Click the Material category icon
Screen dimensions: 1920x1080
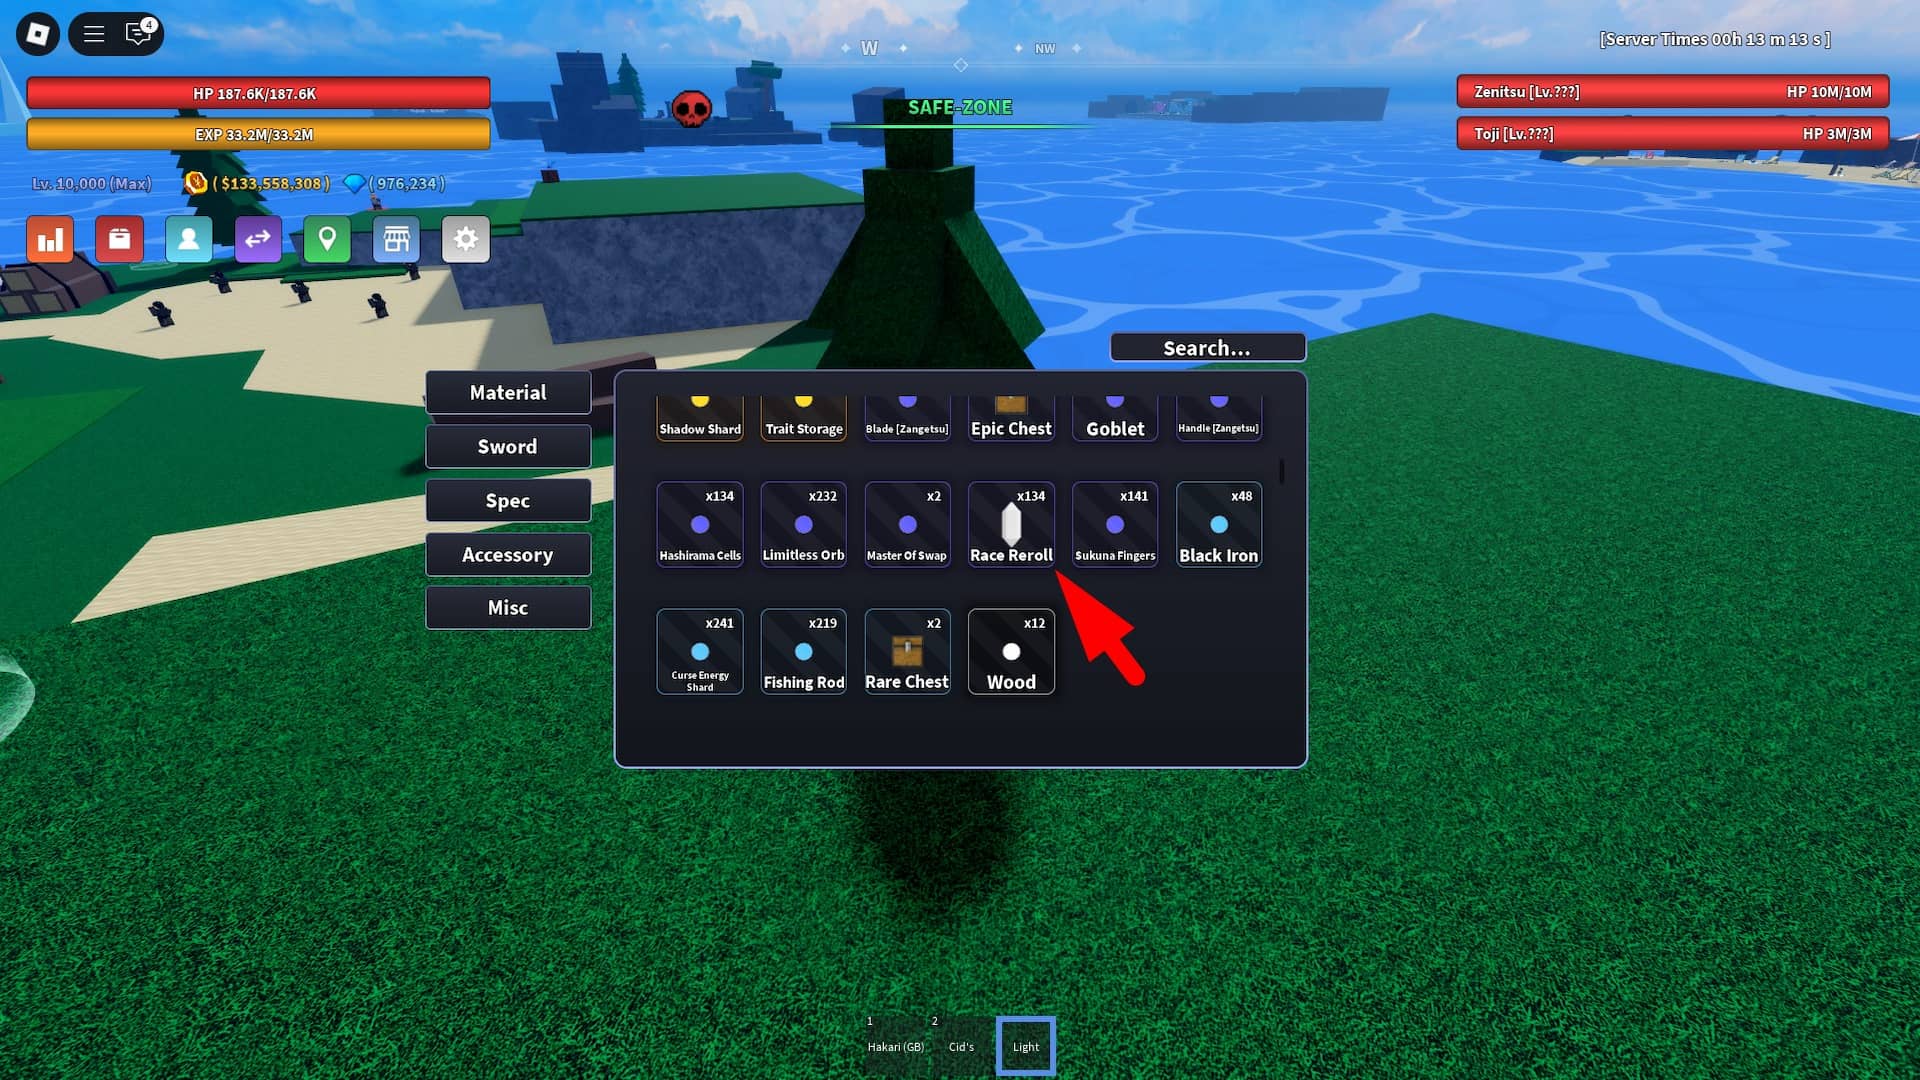(508, 392)
